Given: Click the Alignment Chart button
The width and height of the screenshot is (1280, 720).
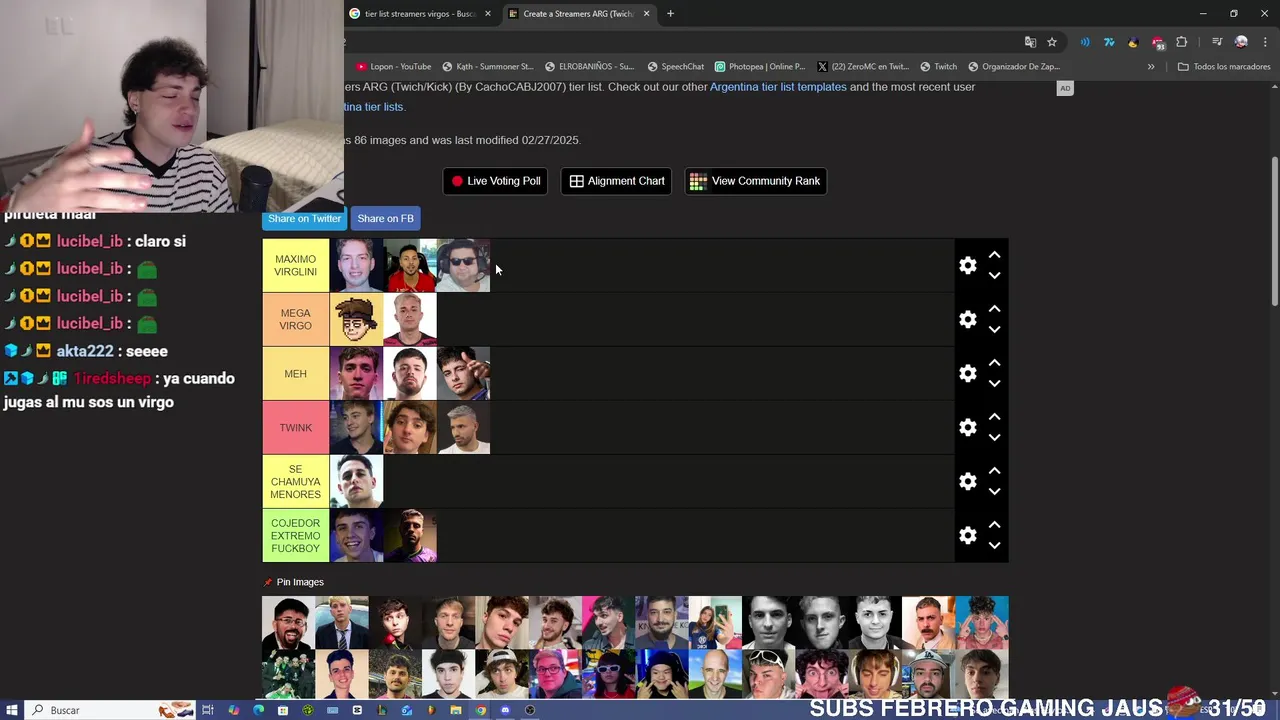Looking at the screenshot, I should [x=617, y=181].
